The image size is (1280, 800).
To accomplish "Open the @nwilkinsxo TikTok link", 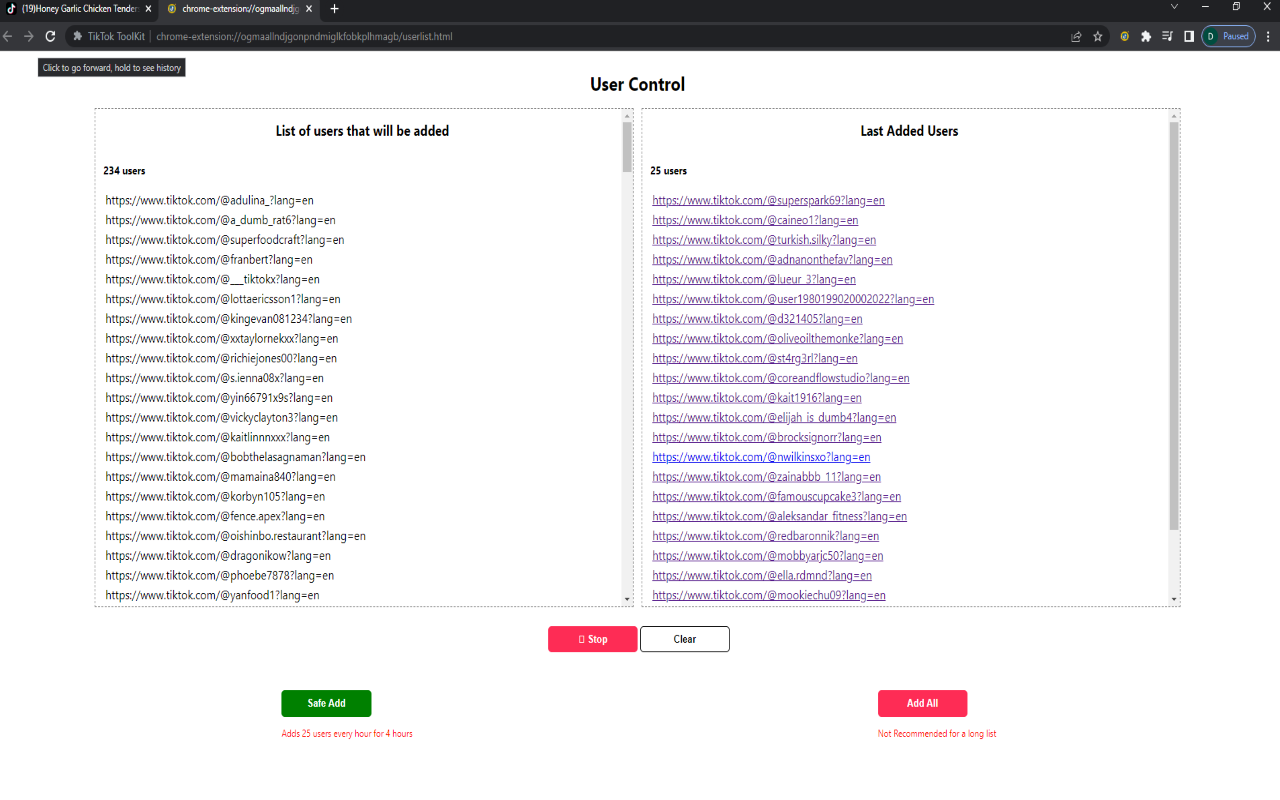I will (x=761, y=457).
